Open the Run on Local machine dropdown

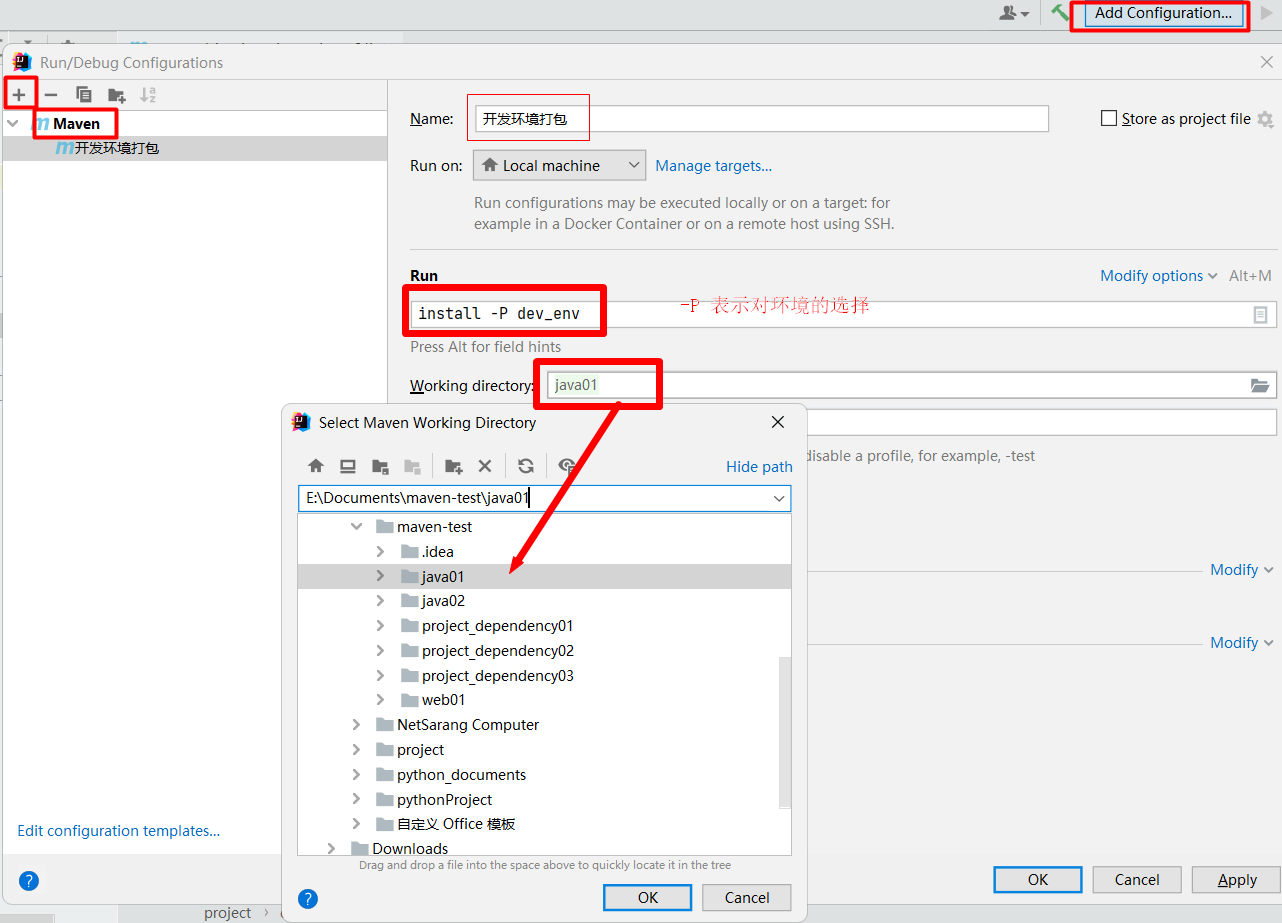pyautogui.click(x=560, y=166)
